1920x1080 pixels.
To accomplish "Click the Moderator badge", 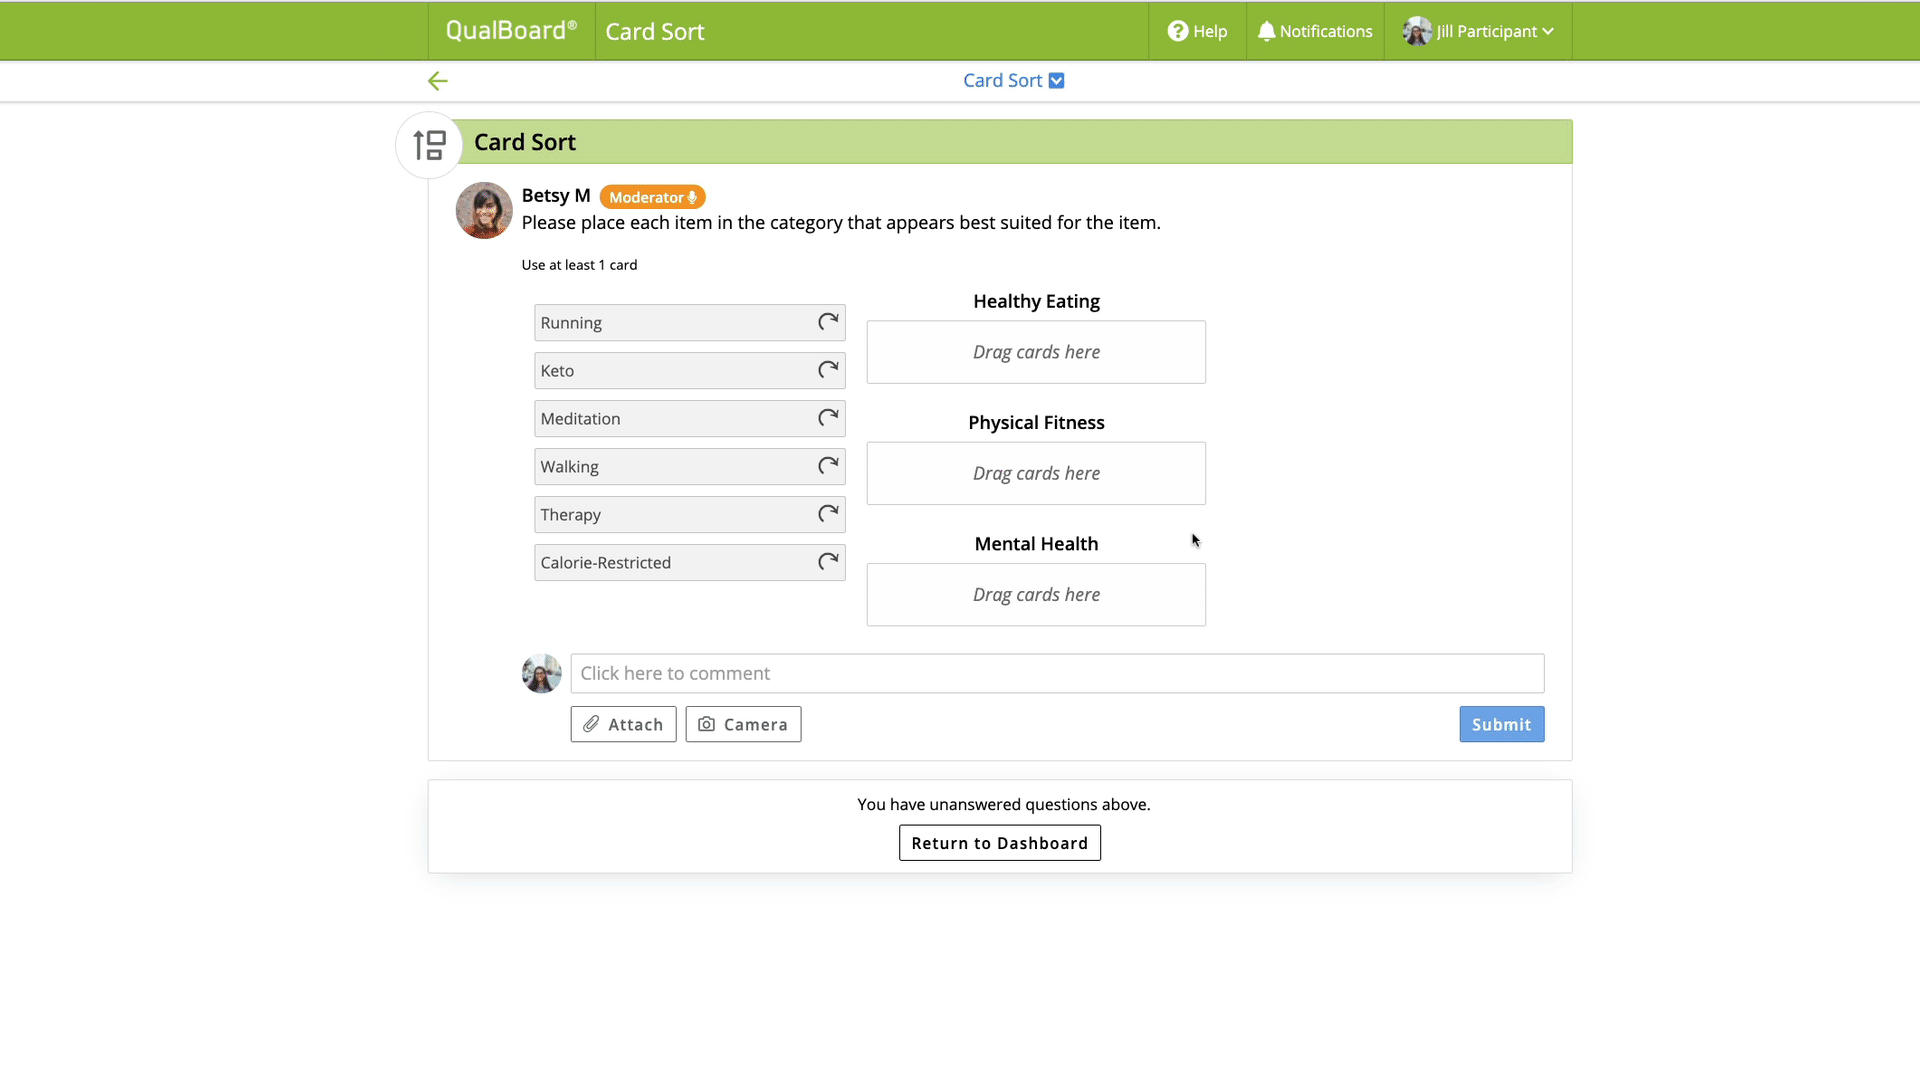I will tap(652, 197).
